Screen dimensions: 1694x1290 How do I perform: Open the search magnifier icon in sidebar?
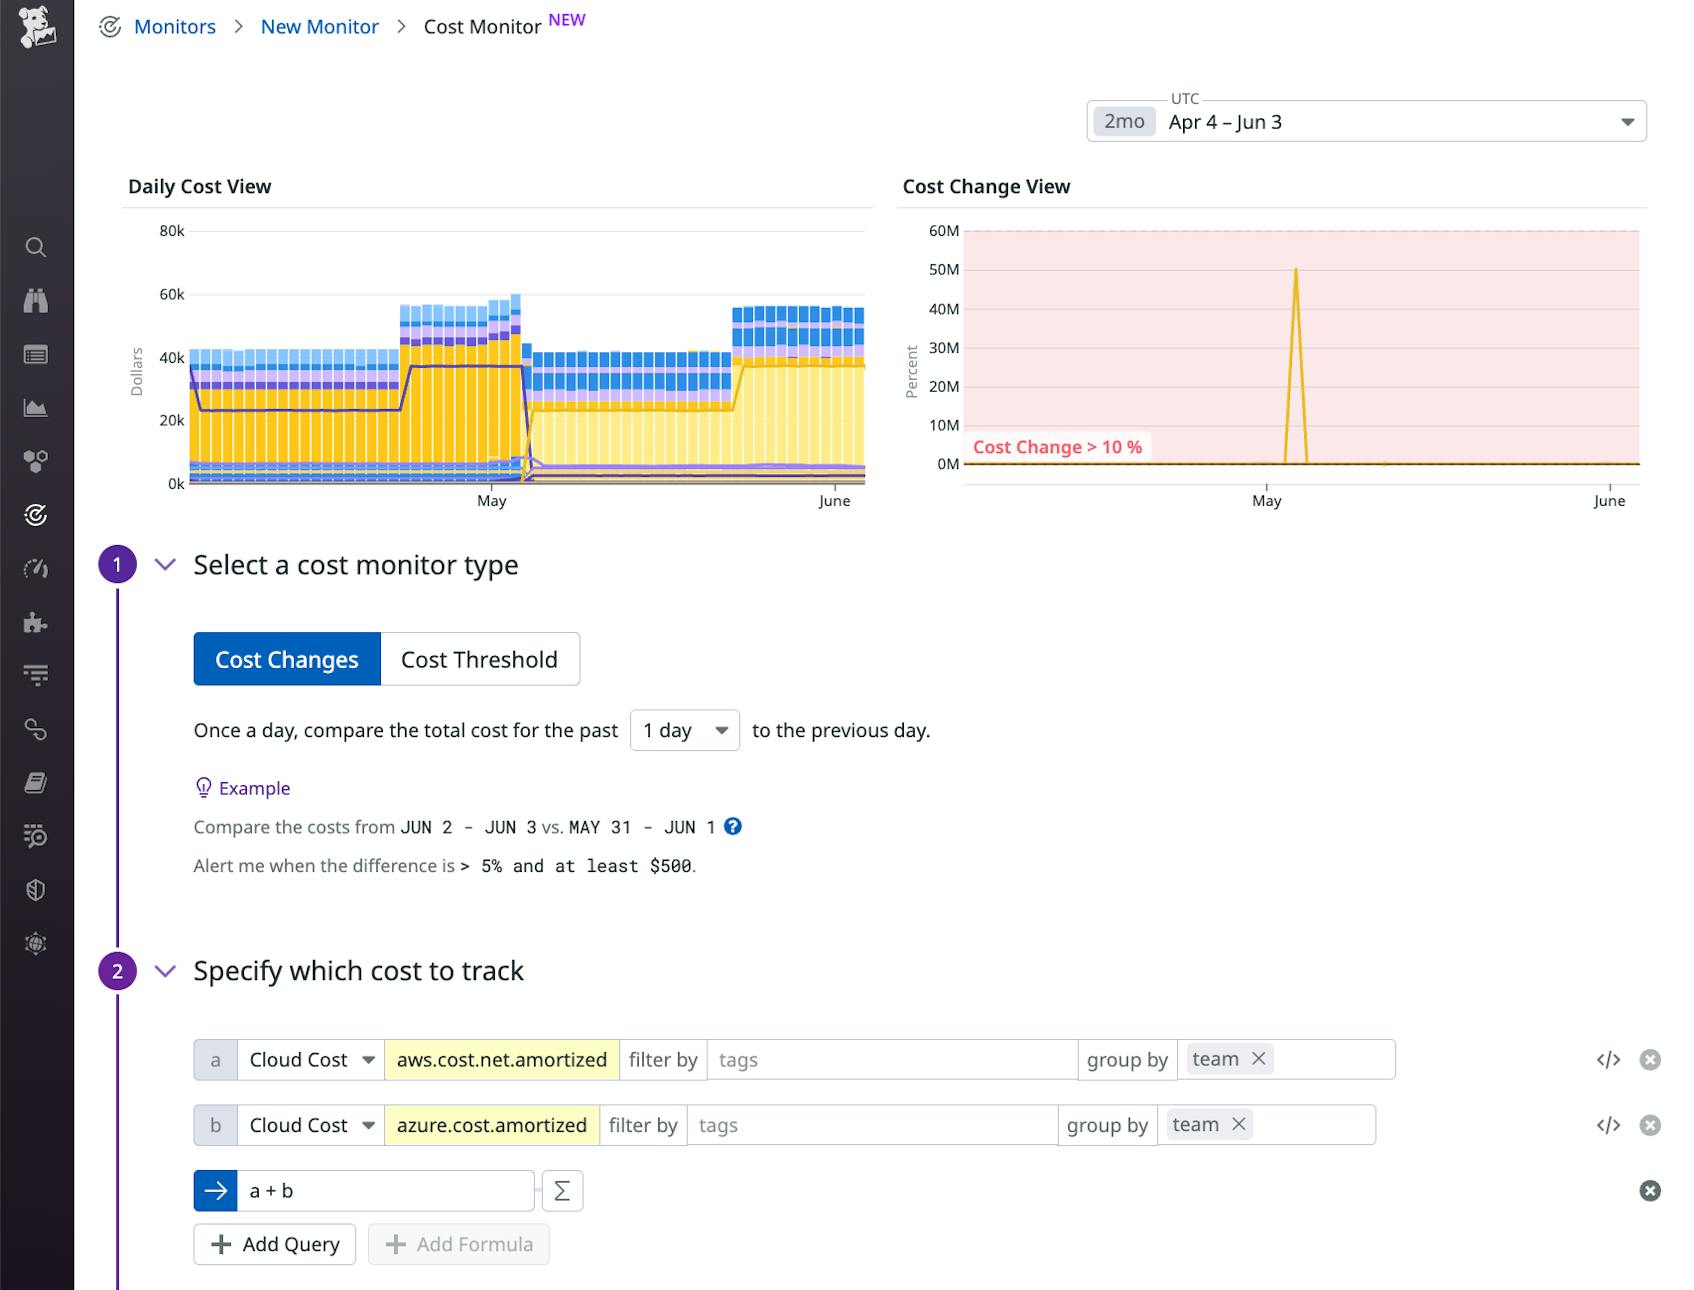click(36, 247)
